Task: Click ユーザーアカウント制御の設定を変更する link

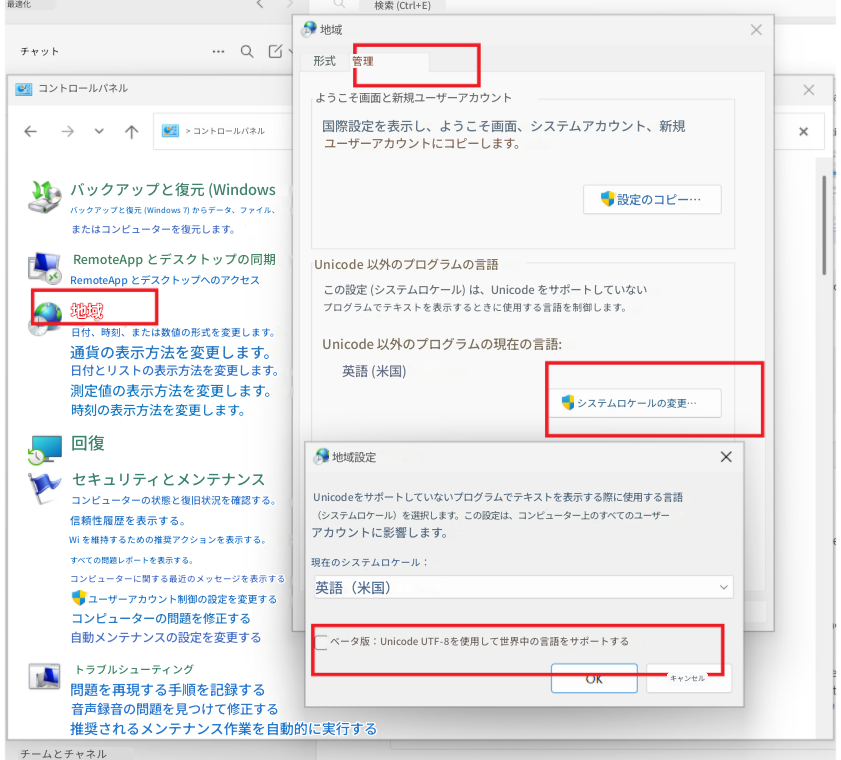Action: click(x=182, y=599)
